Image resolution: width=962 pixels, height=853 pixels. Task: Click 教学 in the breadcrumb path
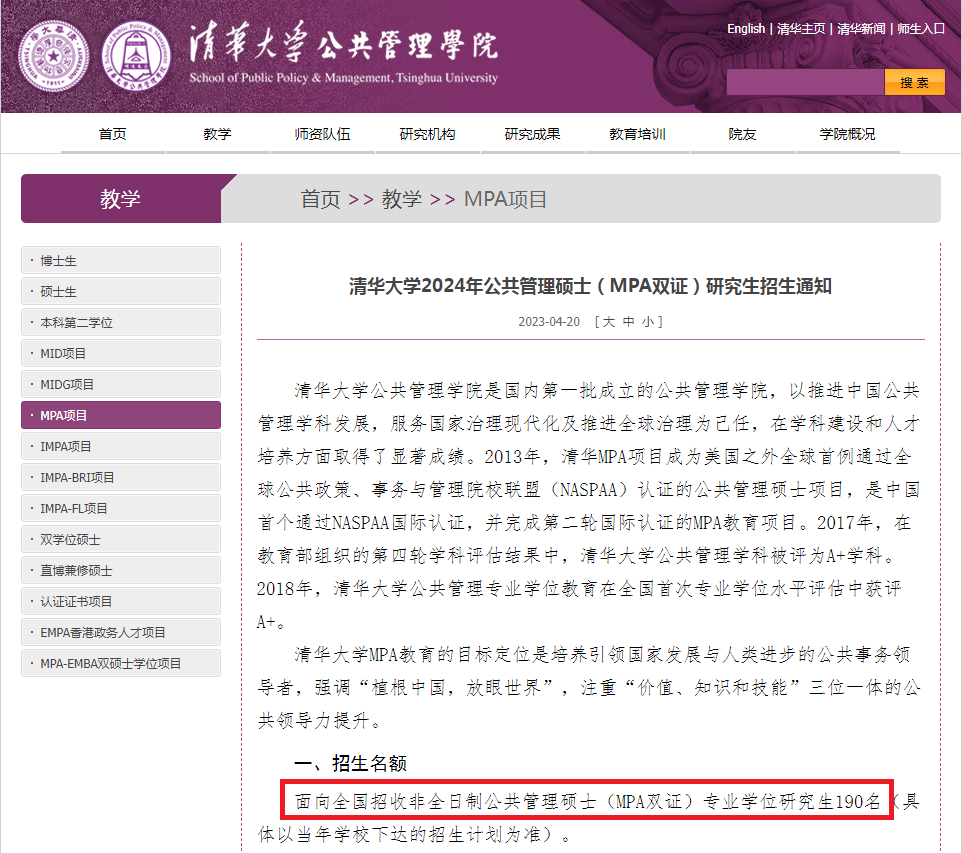(x=401, y=199)
